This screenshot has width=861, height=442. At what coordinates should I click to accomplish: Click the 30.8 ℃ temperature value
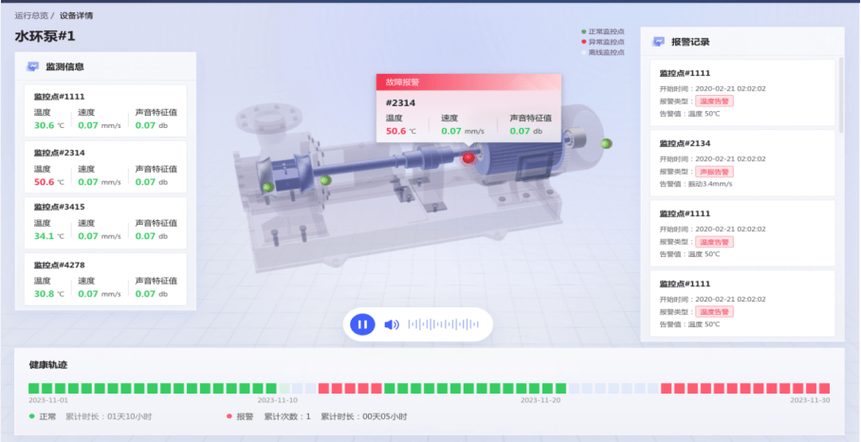(49, 294)
